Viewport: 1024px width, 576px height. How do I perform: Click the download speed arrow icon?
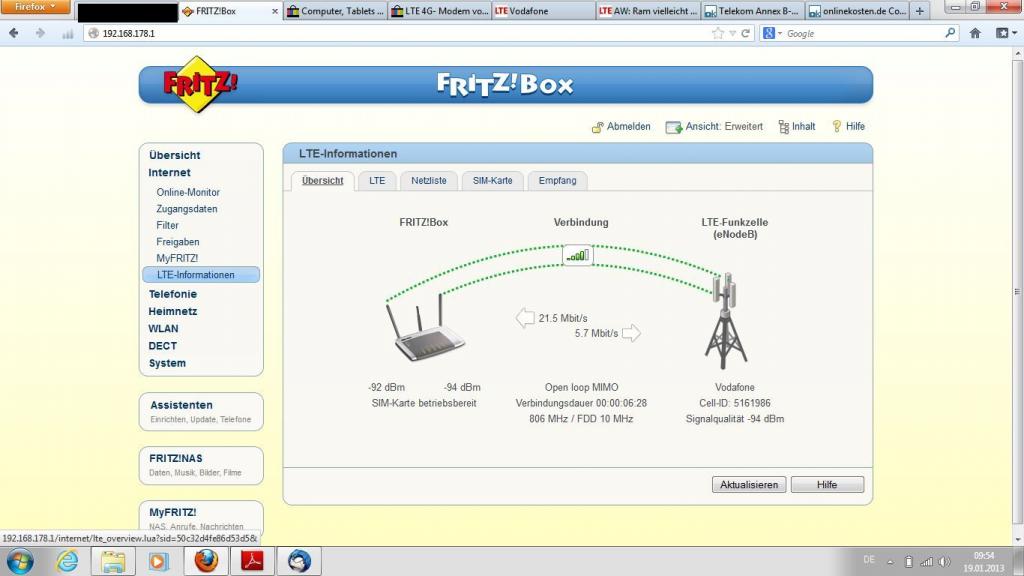pyautogui.click(x=525, y=318)
